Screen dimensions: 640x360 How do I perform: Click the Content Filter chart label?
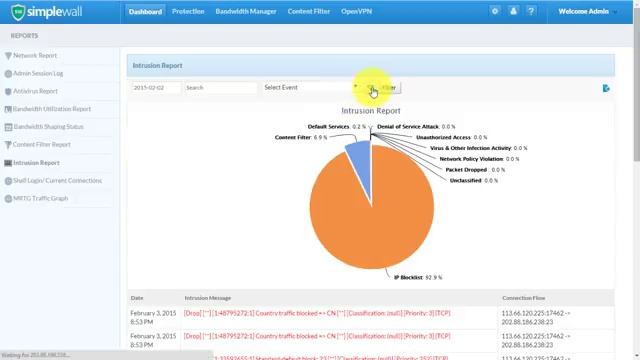point(301,138)
